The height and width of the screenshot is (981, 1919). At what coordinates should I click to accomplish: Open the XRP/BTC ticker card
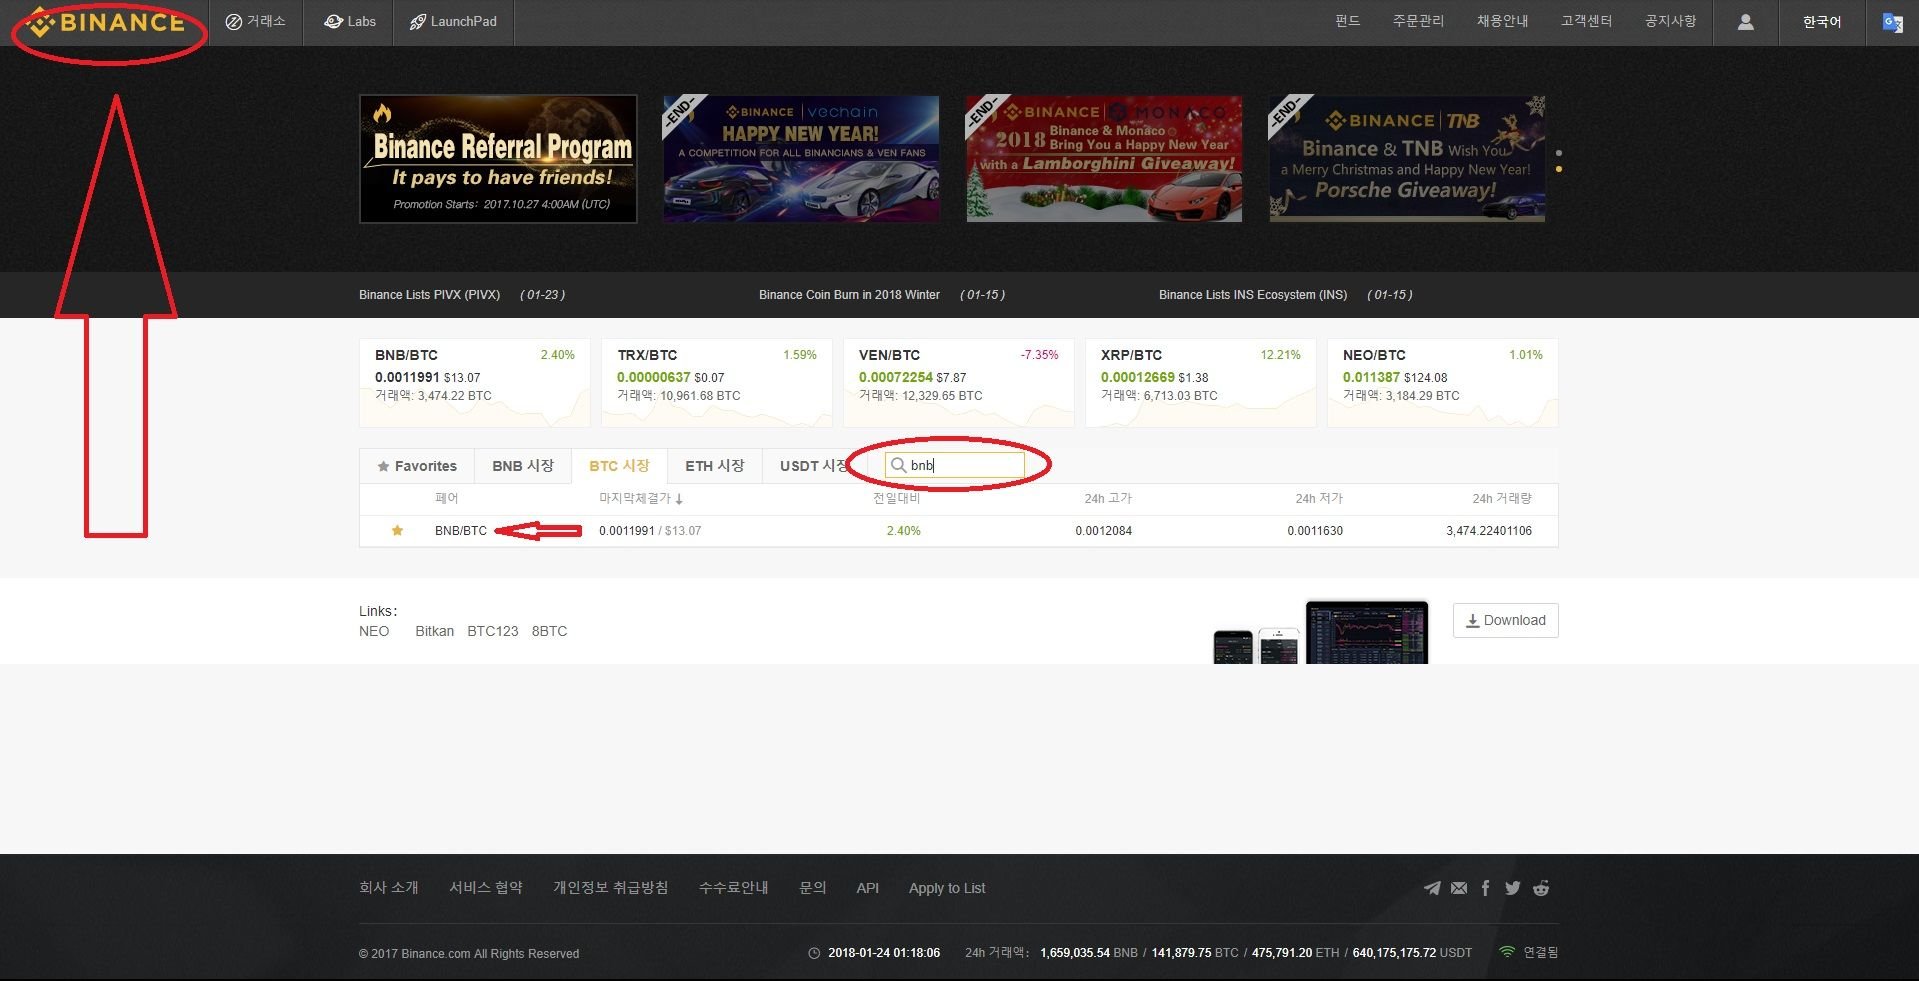[x=1200, y=383]
